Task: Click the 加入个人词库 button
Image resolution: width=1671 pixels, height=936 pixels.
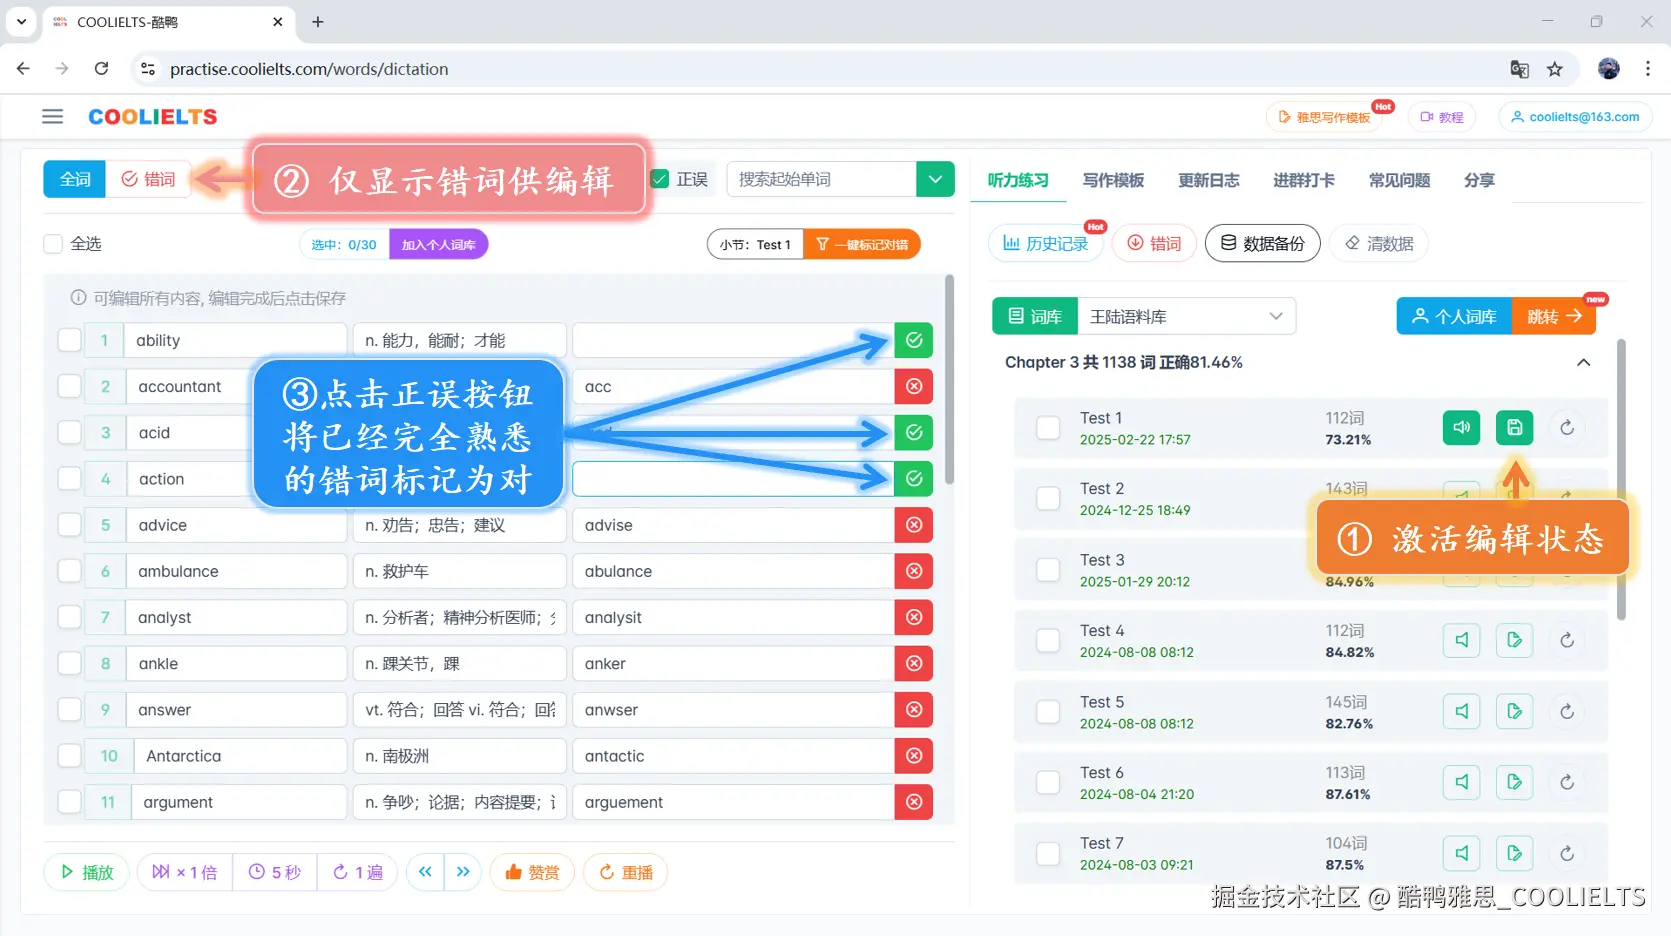Action: click(x=438, y=244)
